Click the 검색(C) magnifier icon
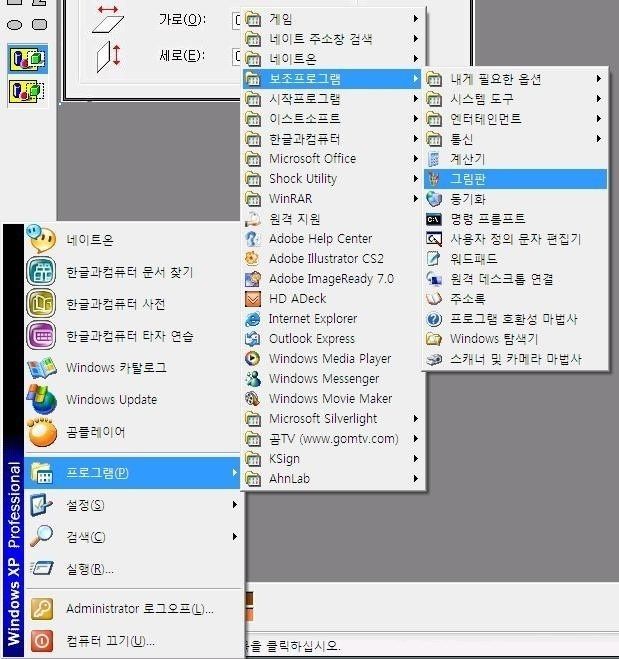This screenshot has width=619, height=659. (x=41, y=536)
